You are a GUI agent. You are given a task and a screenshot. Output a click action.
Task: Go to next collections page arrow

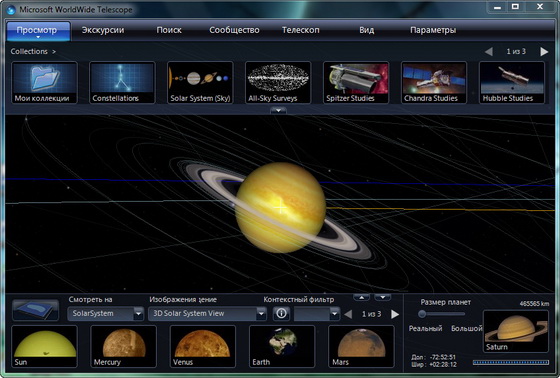coord(544,52)
